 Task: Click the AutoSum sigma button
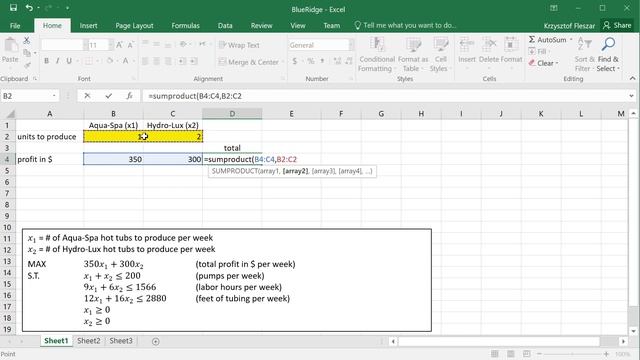(x=548, y=40)
